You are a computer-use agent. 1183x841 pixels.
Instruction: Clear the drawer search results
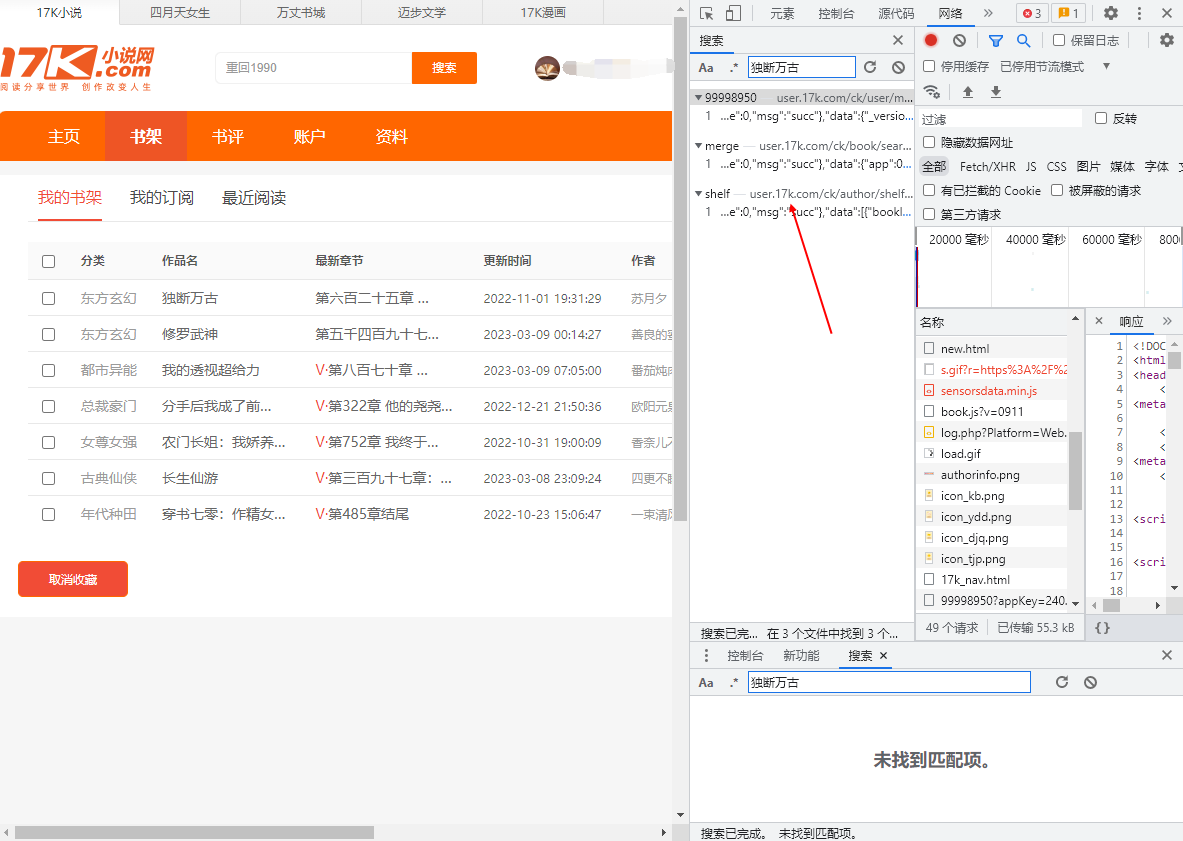point(1090,682)
